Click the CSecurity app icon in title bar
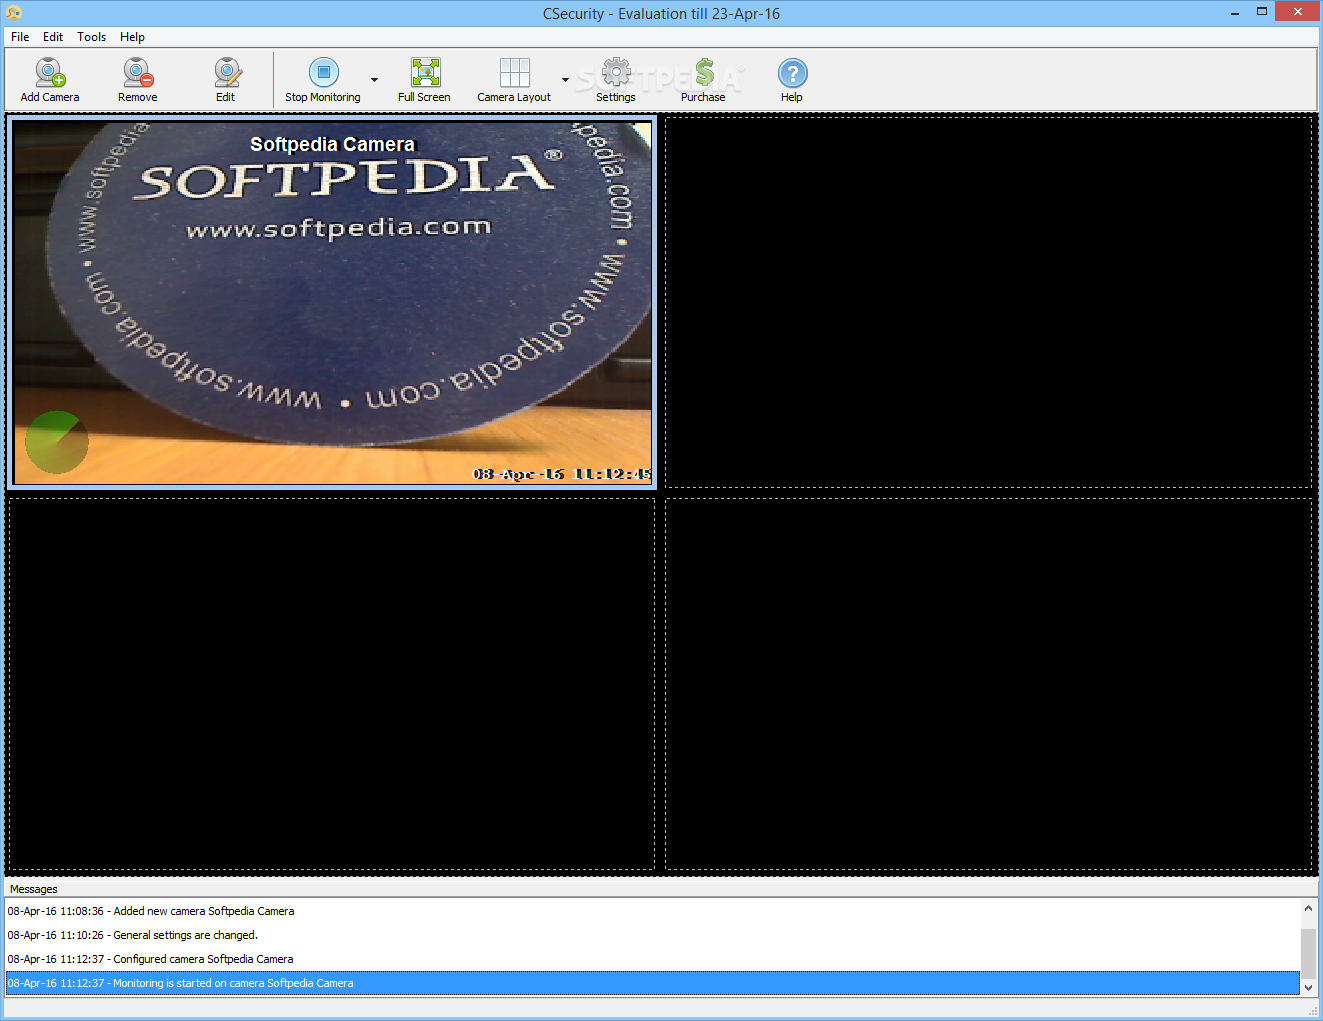 (x=14, y=13)
